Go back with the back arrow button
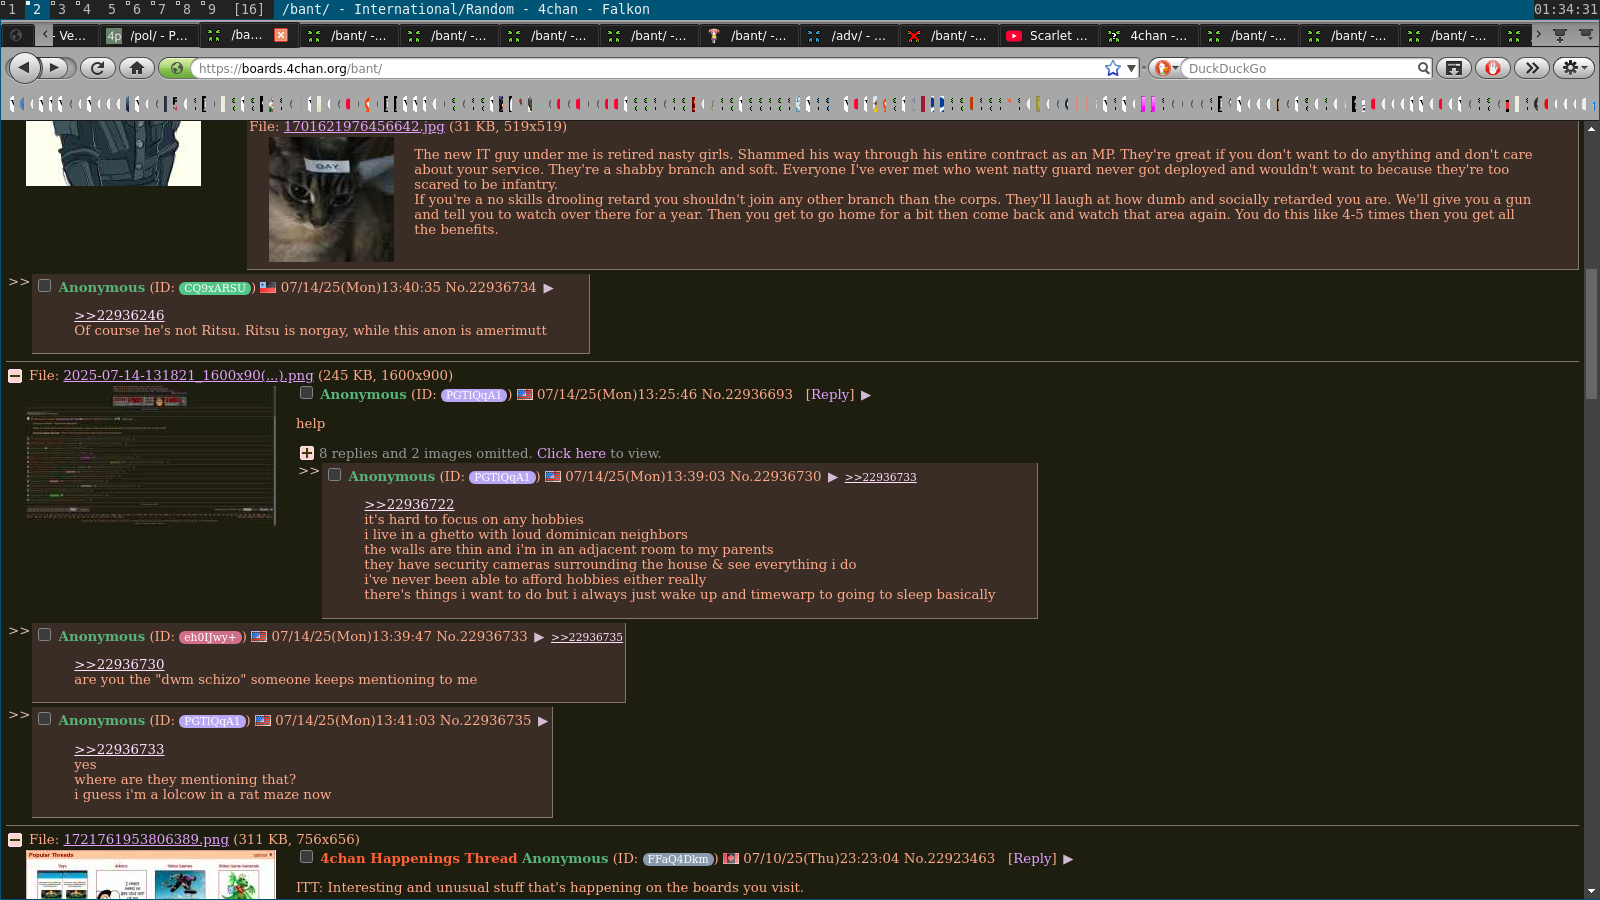This screenshot has height=900, width=1600. 24,68
